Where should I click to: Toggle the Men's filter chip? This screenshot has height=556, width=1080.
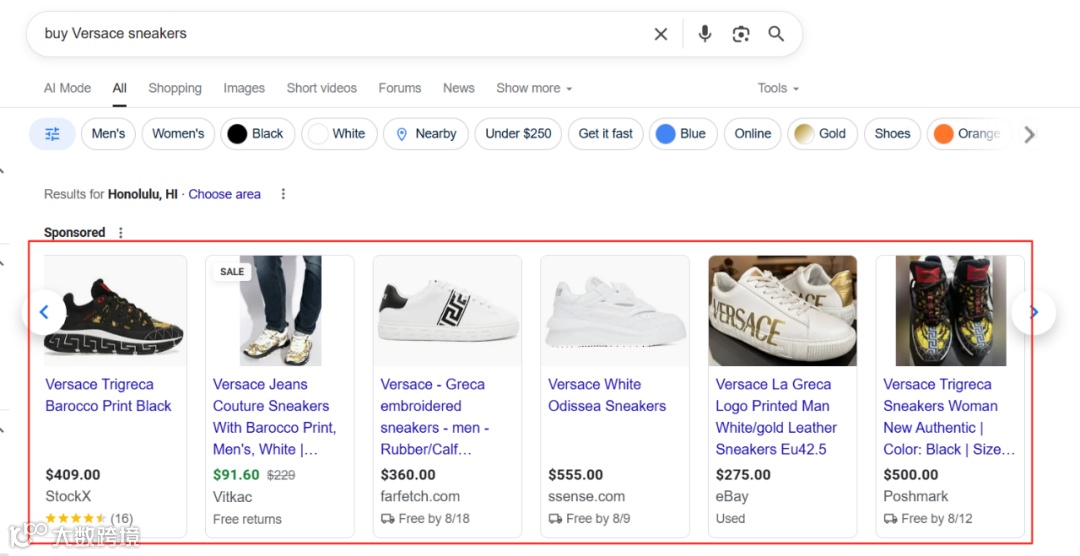click(x=108, y=134)
